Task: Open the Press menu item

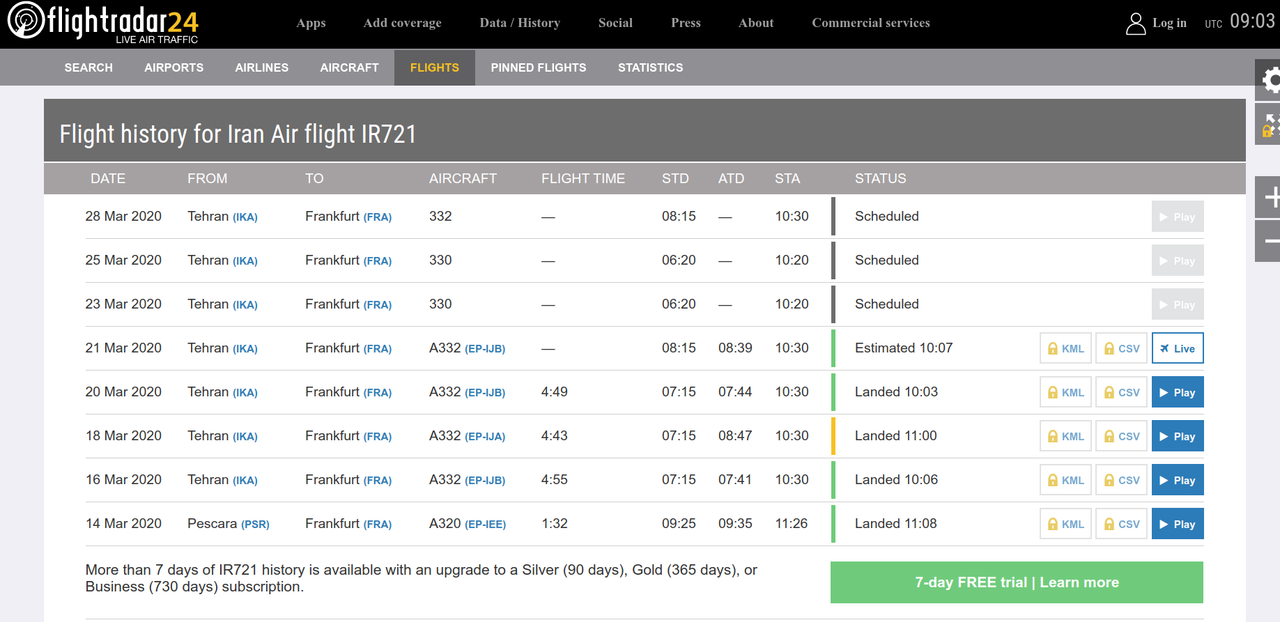Action: click(686, 23)
